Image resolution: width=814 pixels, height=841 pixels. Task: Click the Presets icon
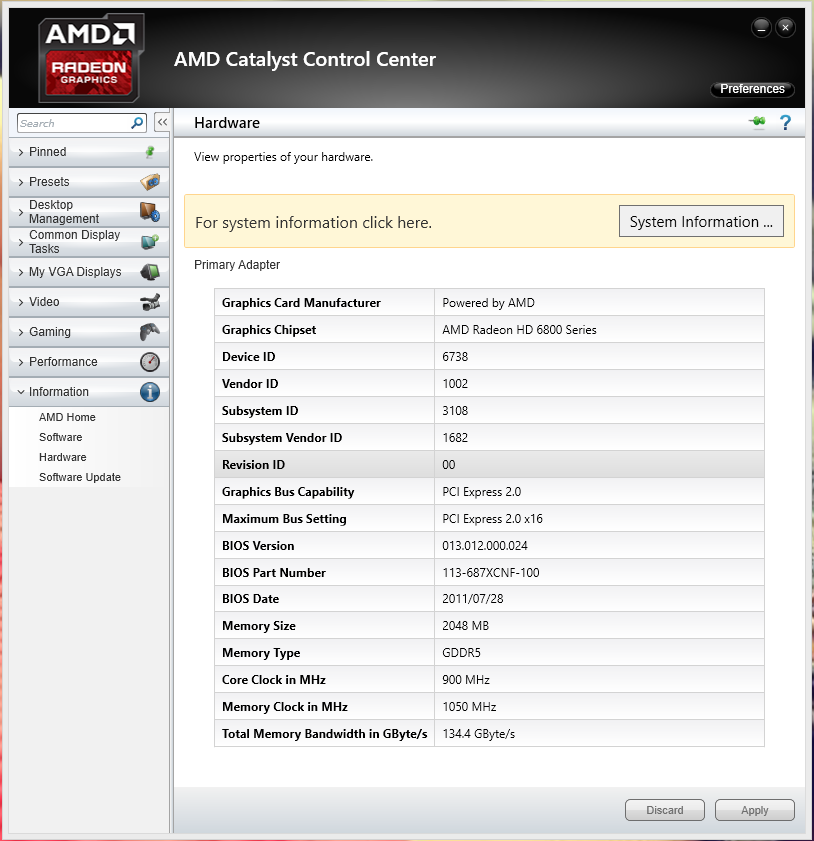[x=150, y=182]
